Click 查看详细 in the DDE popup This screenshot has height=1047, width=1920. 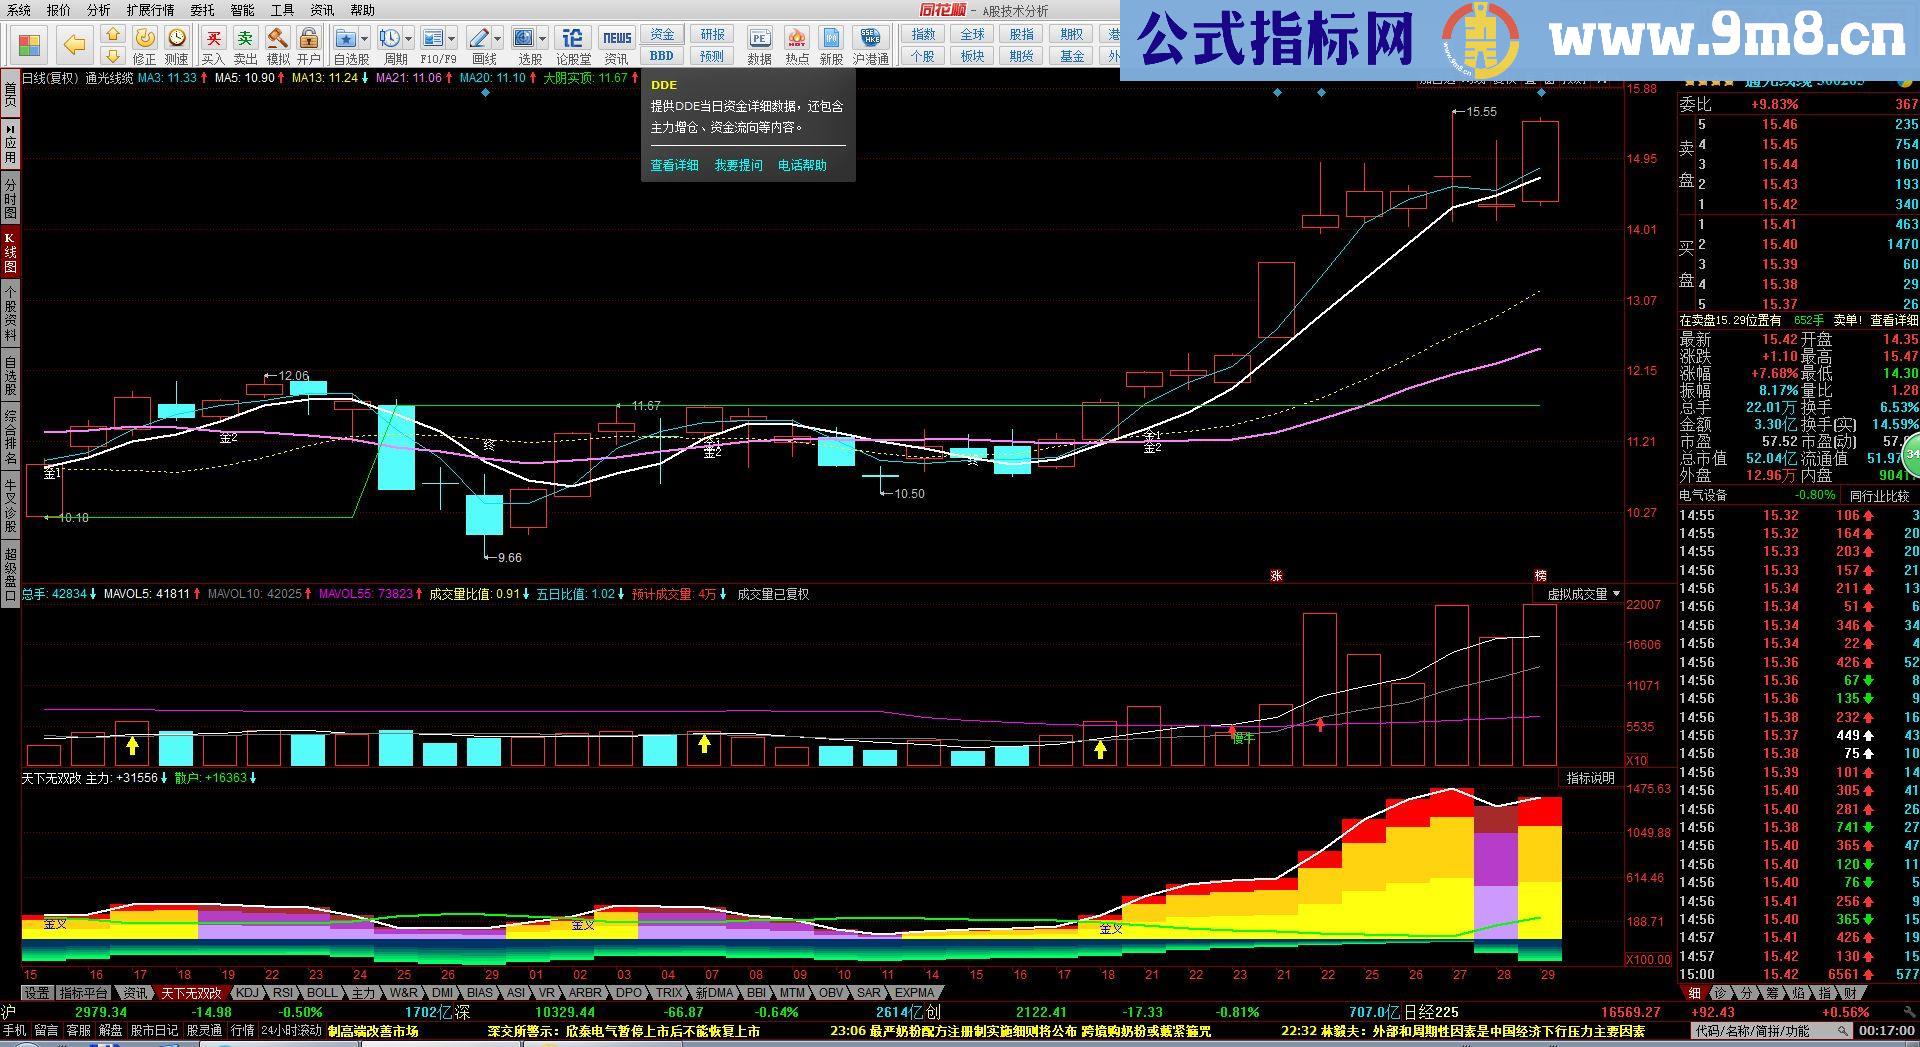pyautogui.click(x=673, y=165)
